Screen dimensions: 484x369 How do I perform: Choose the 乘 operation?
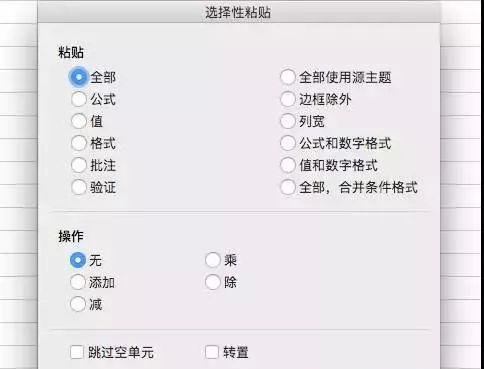(213, 260)
